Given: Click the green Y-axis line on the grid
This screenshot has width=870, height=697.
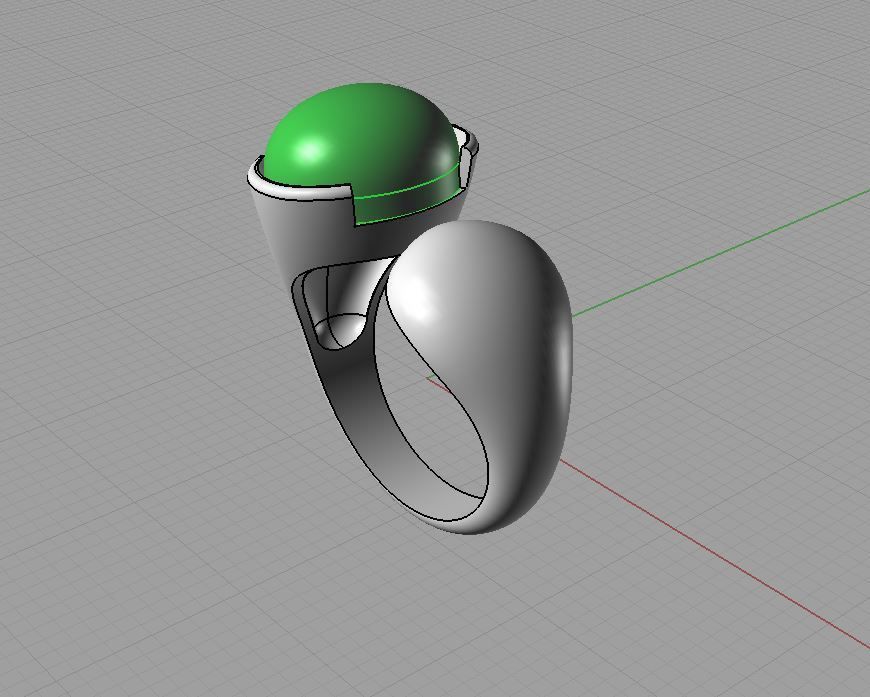Looking at the screenshot, I should (x=721, y=253).
